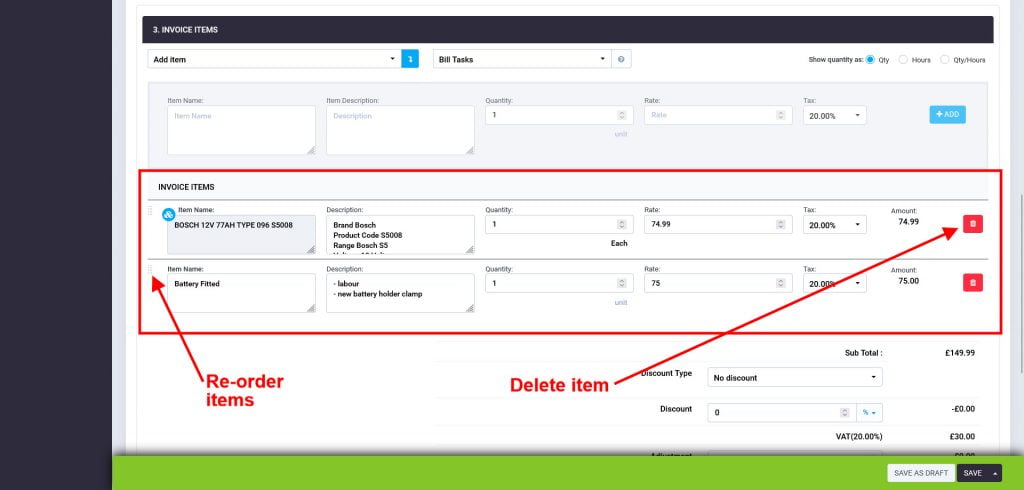Screen dimensions: 1024x490
Task: Adjust the new item Rate stepper
Action: point(780,115)
